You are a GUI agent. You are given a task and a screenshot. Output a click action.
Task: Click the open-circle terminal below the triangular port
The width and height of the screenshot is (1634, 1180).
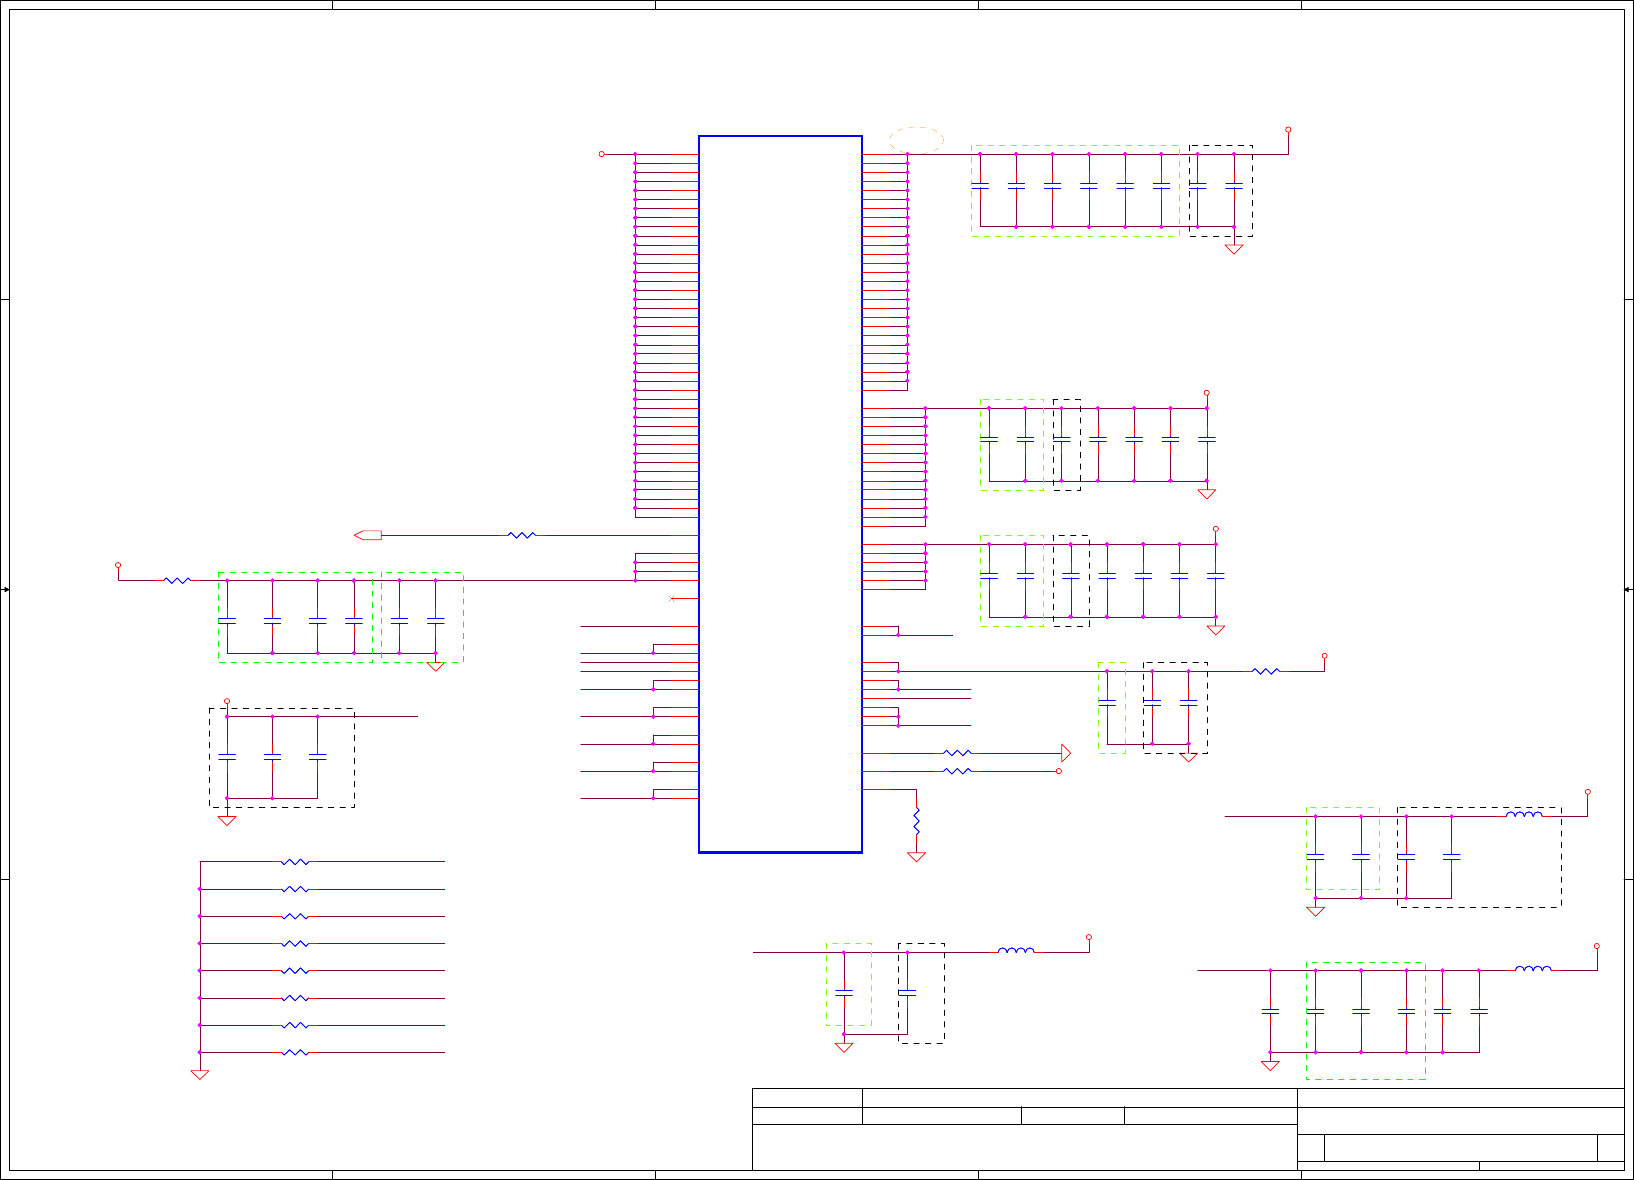(1059, 771)
